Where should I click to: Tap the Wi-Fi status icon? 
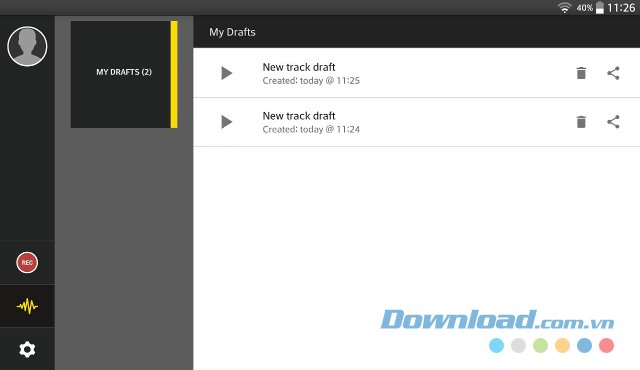click(x=564, y=8)
